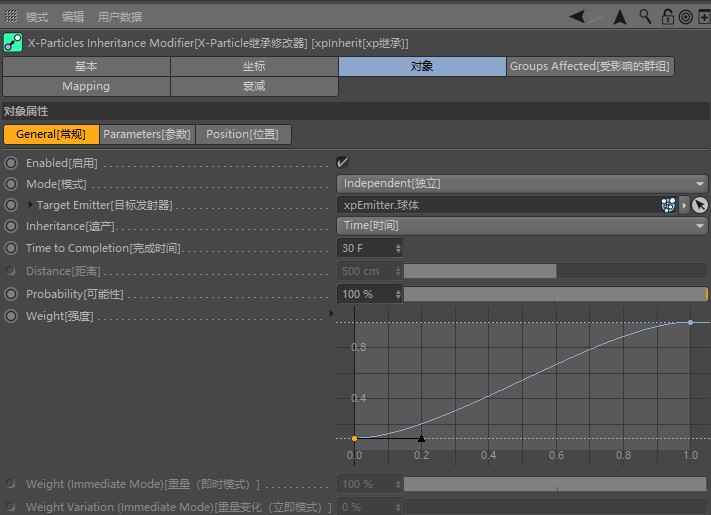This screenshot has width=711, height=515.
Task: Click the up arrow navigation icon
Action: point(620,17)
